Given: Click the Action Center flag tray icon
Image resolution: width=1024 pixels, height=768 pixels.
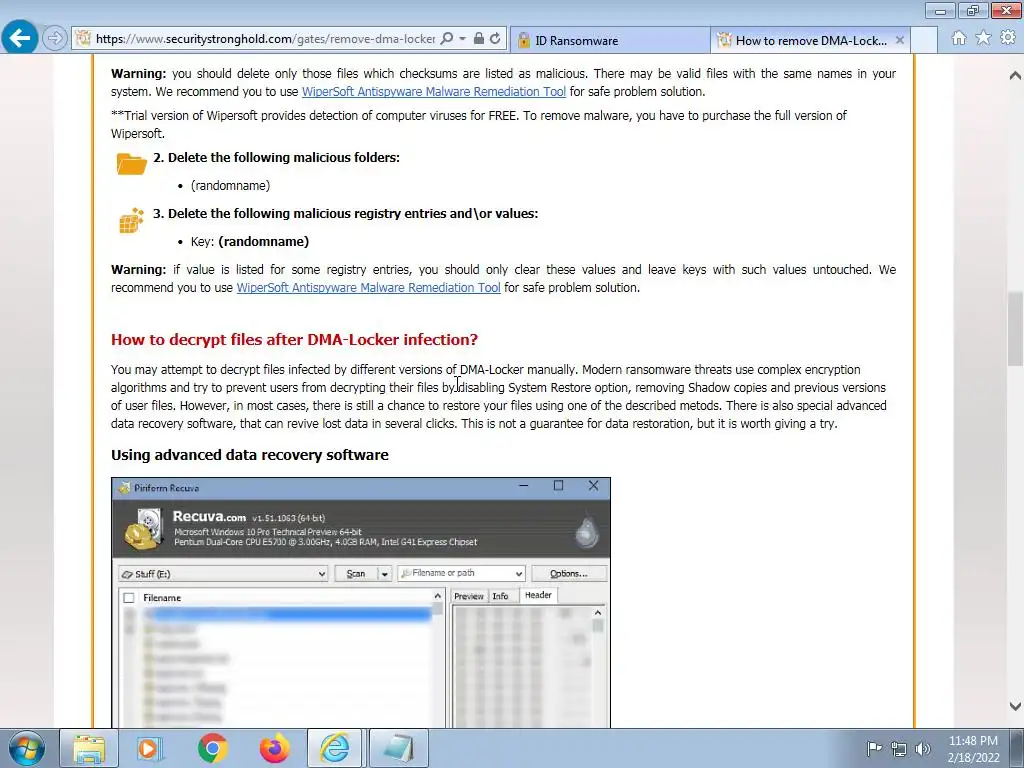Looking at the screenshot, I should (x=874, y=748).
